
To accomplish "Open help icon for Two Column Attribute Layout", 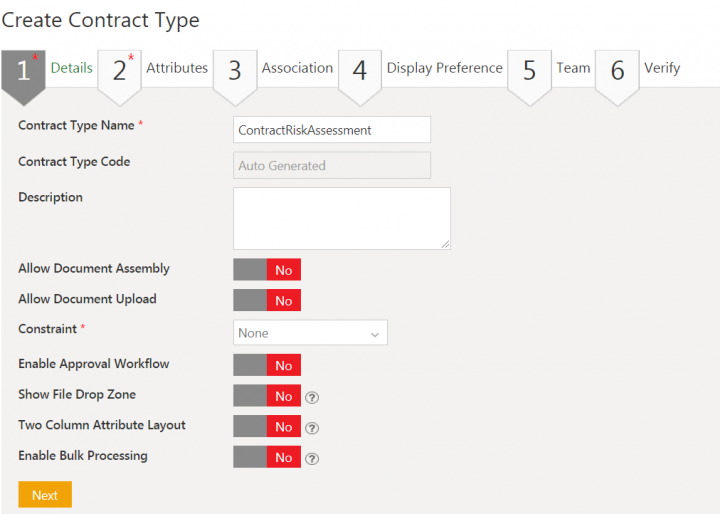I will coord(312,428).
